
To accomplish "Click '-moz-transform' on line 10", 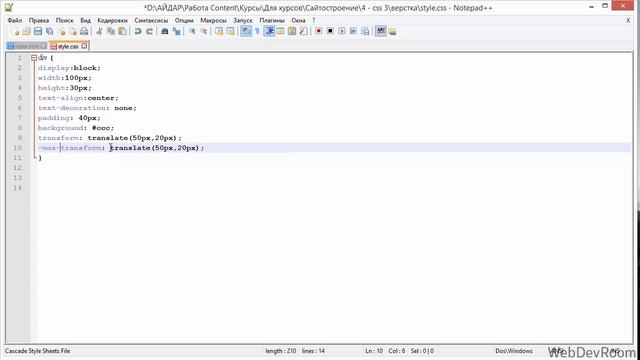I will 69,148.
